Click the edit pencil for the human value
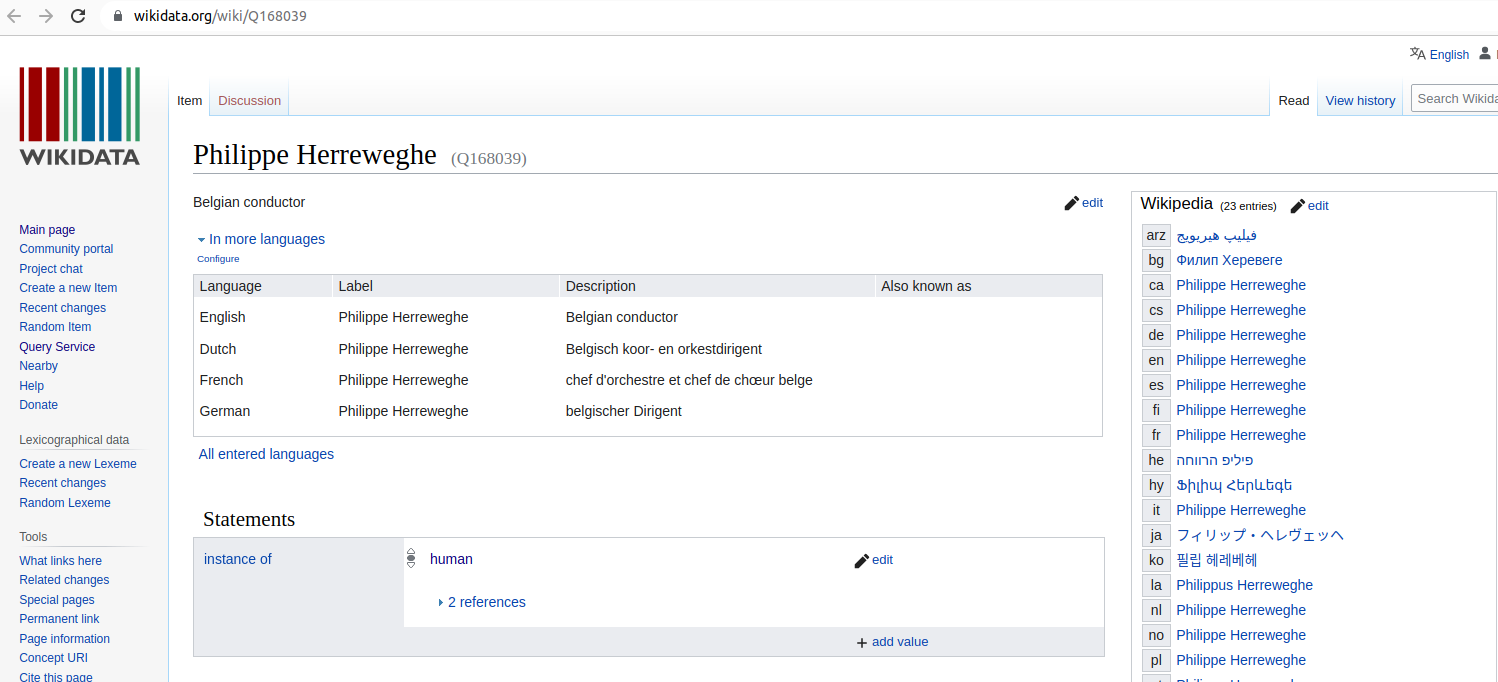This screenshot has height=682, width=1498. point(862,561)
